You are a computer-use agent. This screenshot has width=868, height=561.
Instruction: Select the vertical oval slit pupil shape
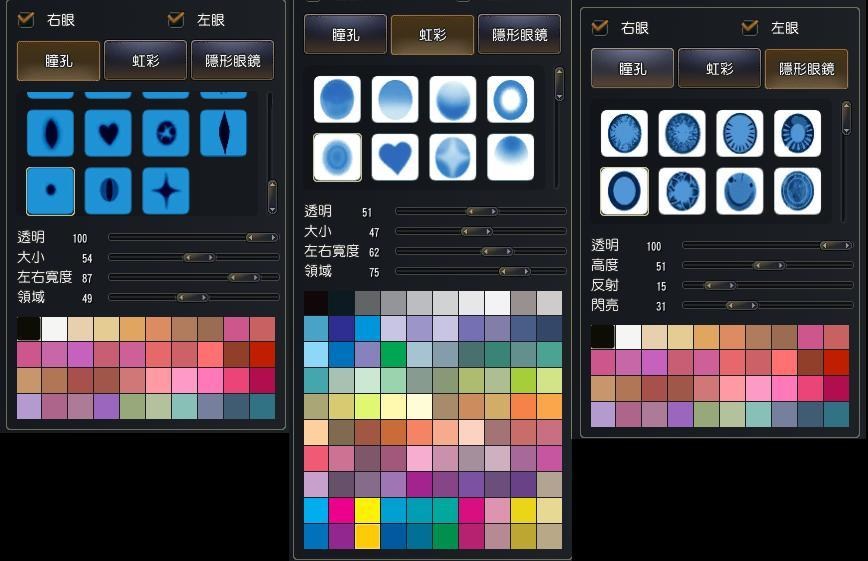(50, 133)
